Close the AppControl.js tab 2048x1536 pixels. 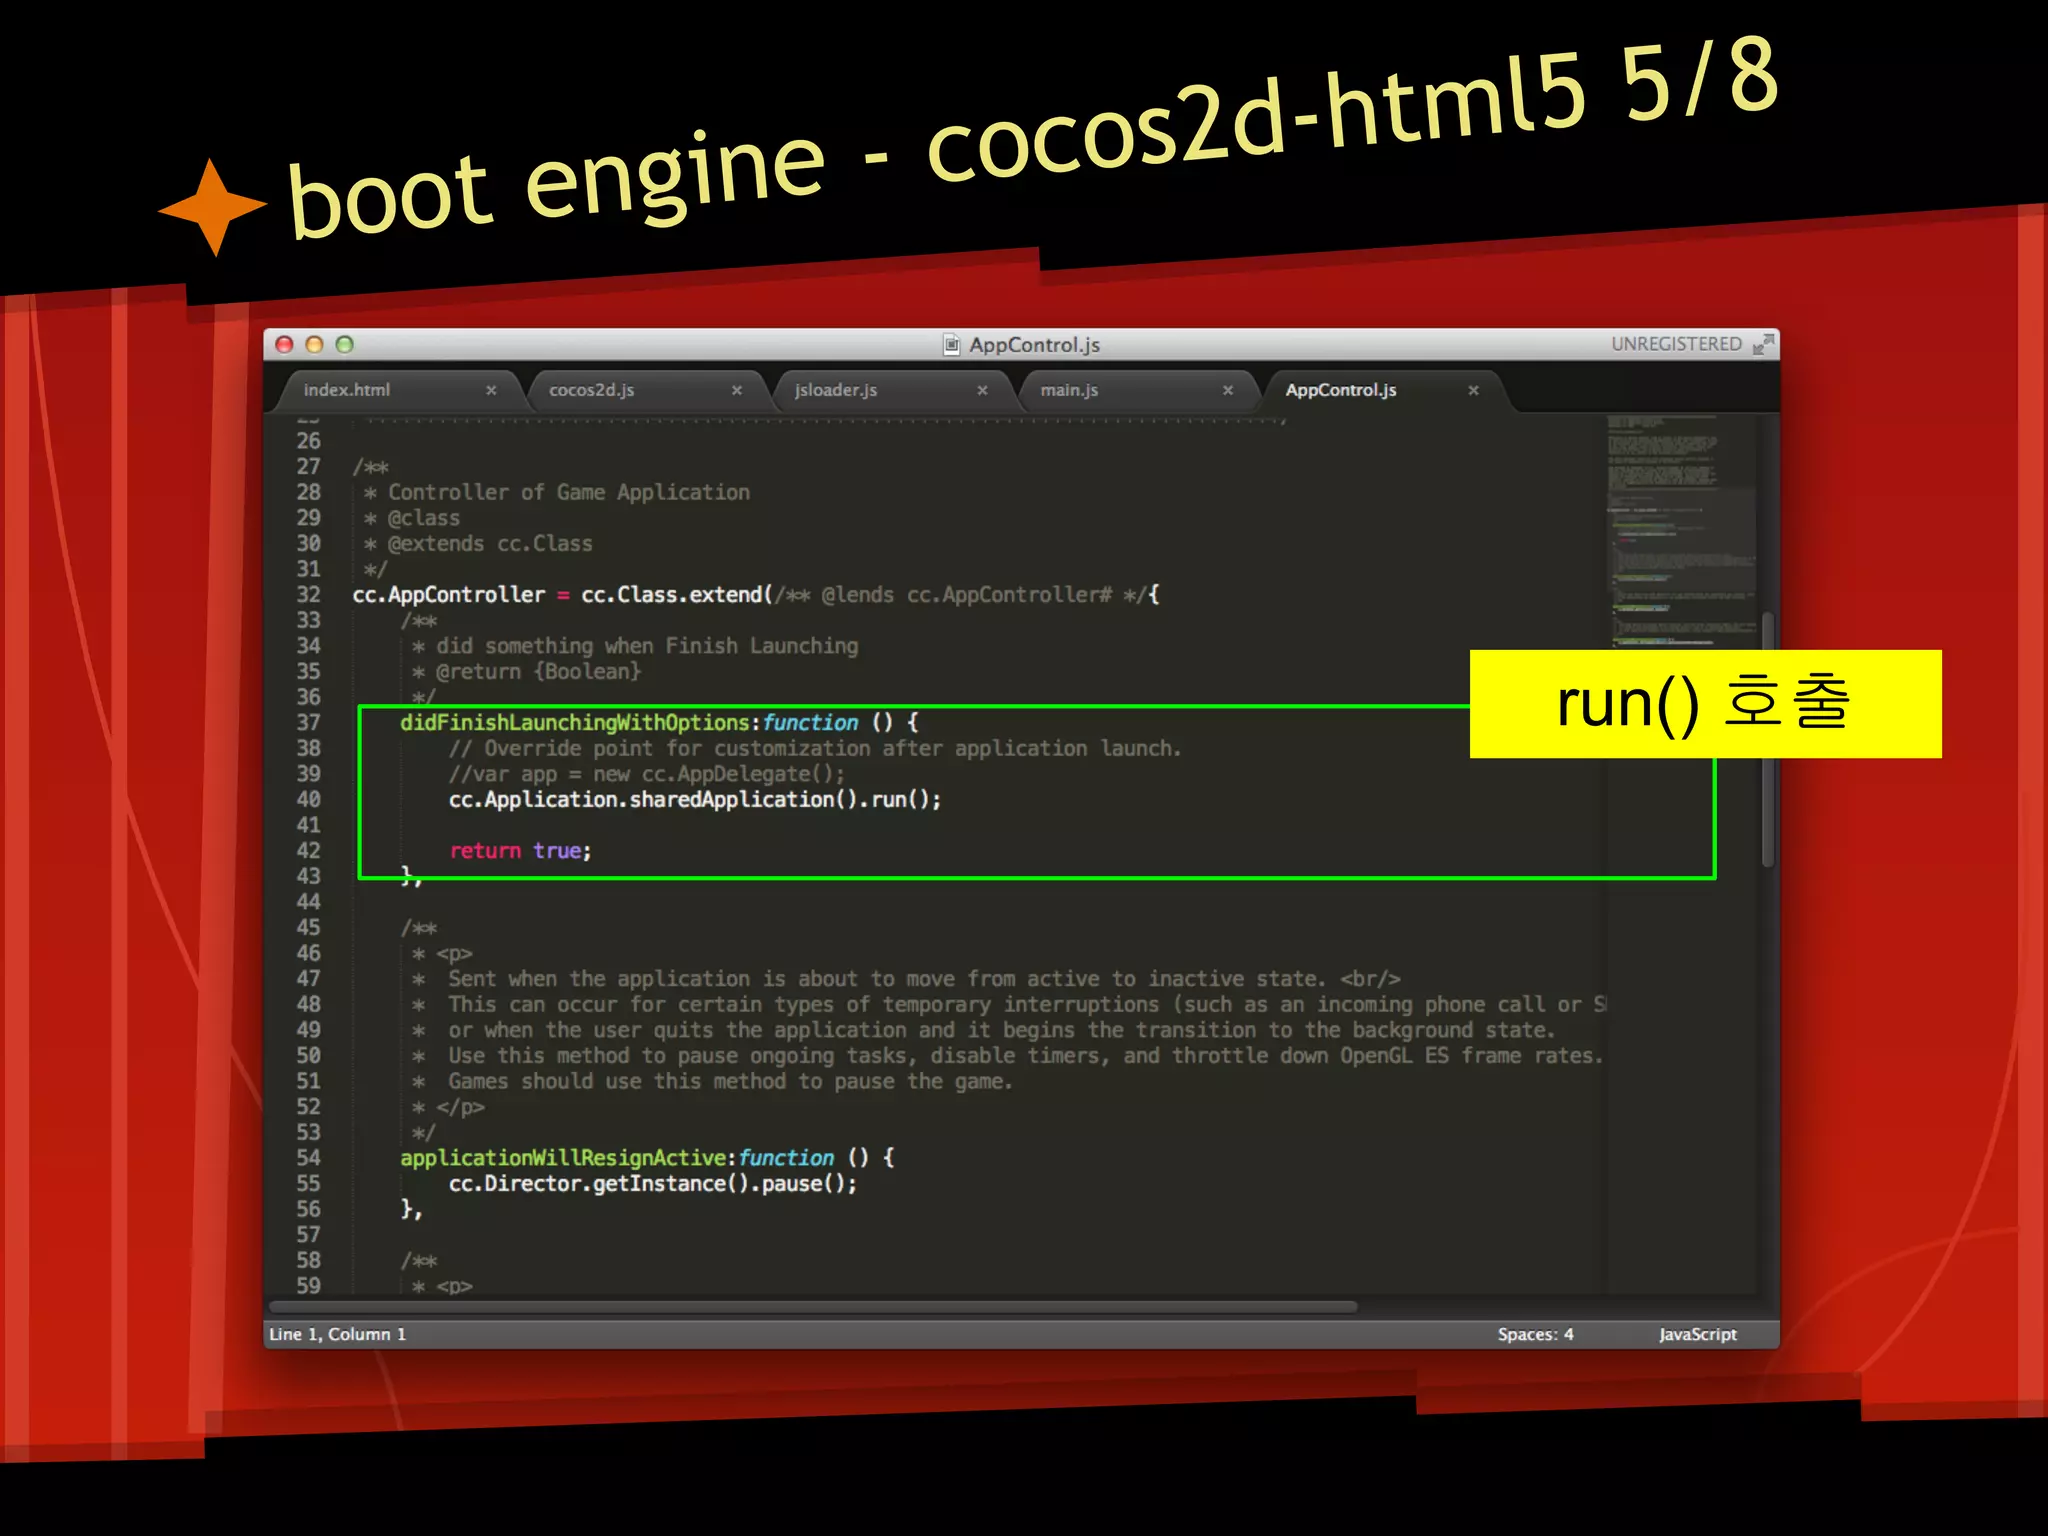tap(1473, 390)
